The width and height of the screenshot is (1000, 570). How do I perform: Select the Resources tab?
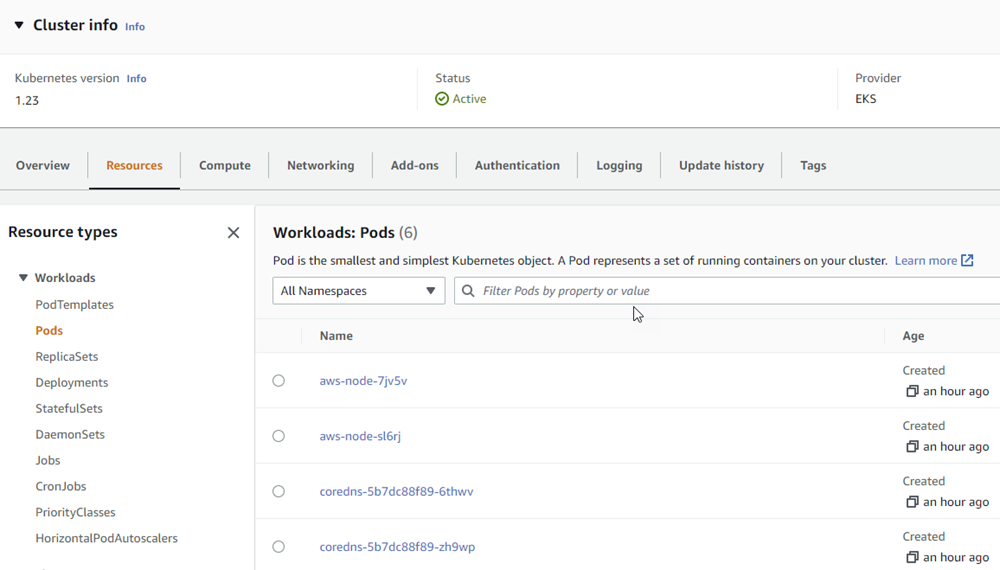(x=135, y=165)
